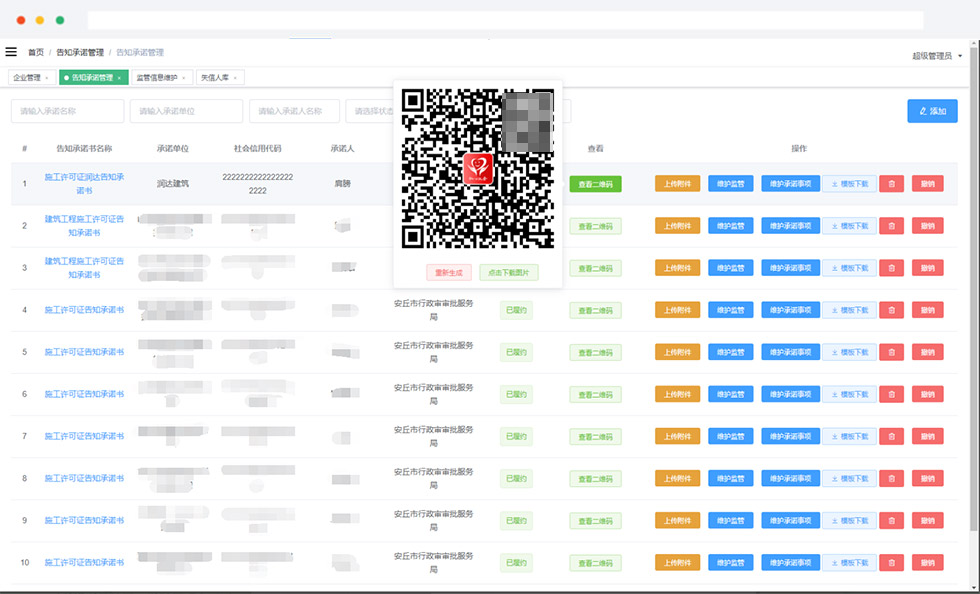Click 维护监管 in row 6
Image resolution: width=980 pixels, height=594 pixels.
pos(731,395)
